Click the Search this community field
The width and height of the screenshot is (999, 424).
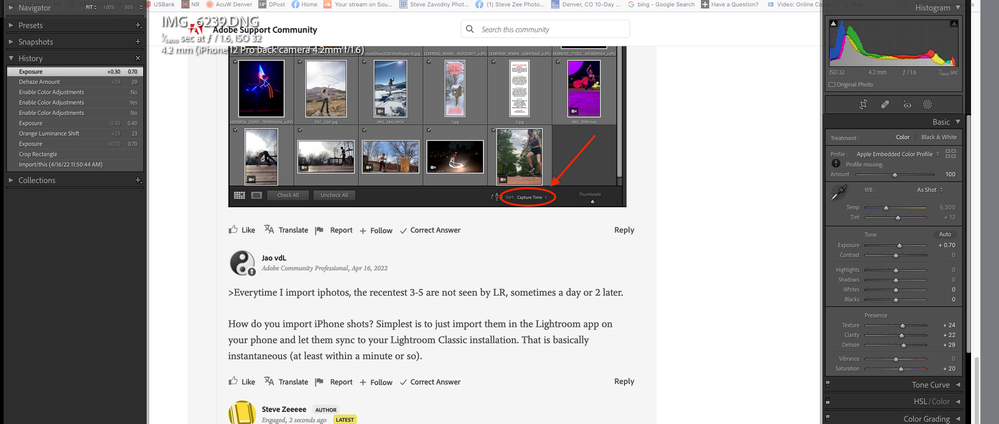coord(545,29)
